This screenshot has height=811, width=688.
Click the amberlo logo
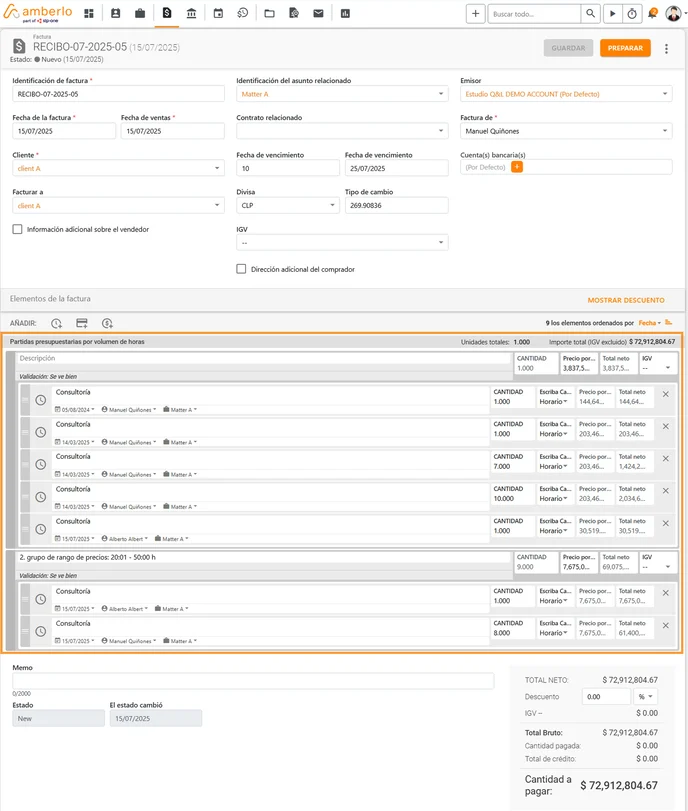[38, 13]
